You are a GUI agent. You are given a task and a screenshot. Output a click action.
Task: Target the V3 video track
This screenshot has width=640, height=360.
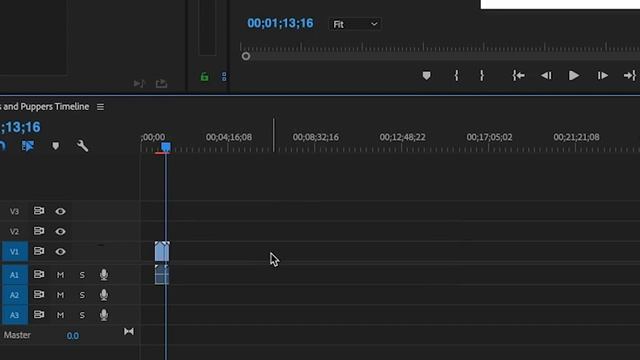click(x=14, y=211)
